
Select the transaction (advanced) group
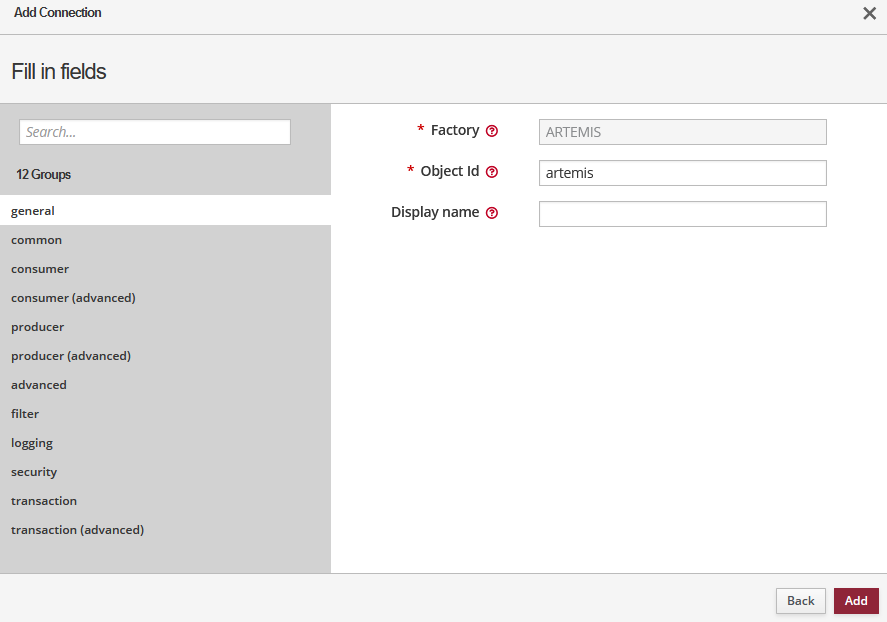pyautogui.click(x=78, y=530)
